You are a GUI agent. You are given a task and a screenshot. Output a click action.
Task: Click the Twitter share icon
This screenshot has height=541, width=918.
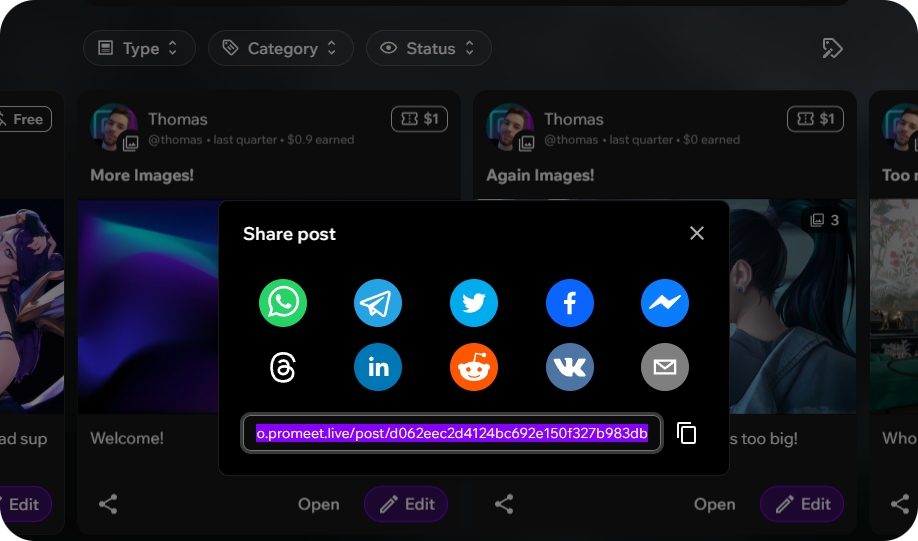474,303
